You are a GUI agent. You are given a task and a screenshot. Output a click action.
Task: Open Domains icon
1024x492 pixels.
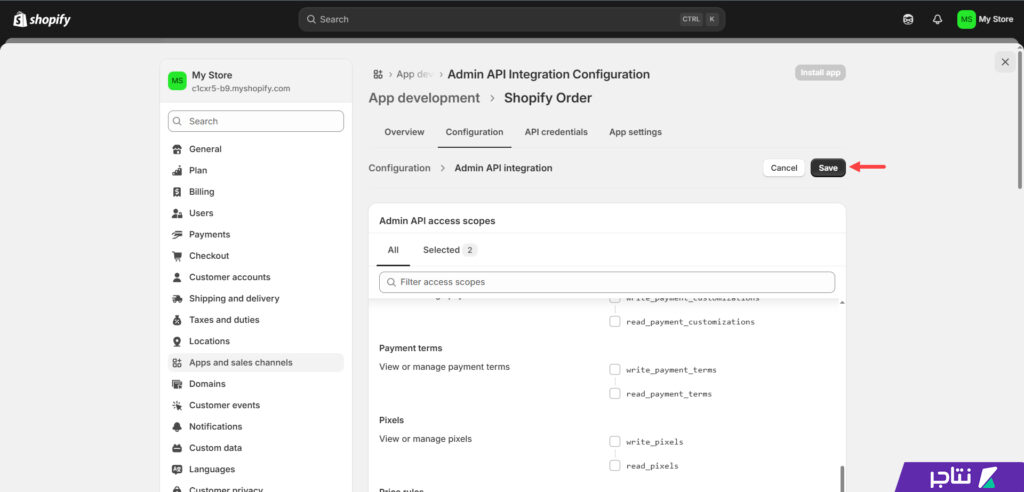[x=177, y=384]
